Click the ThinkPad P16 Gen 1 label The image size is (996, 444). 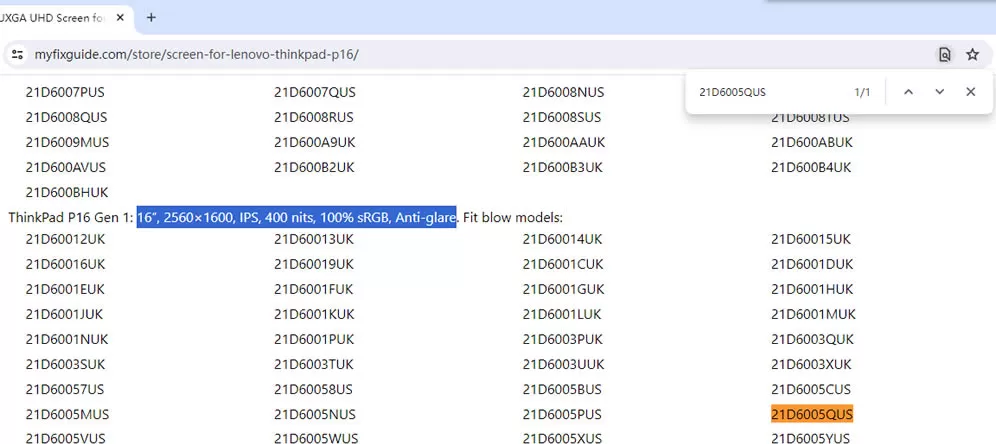click(x=71, y=219)
